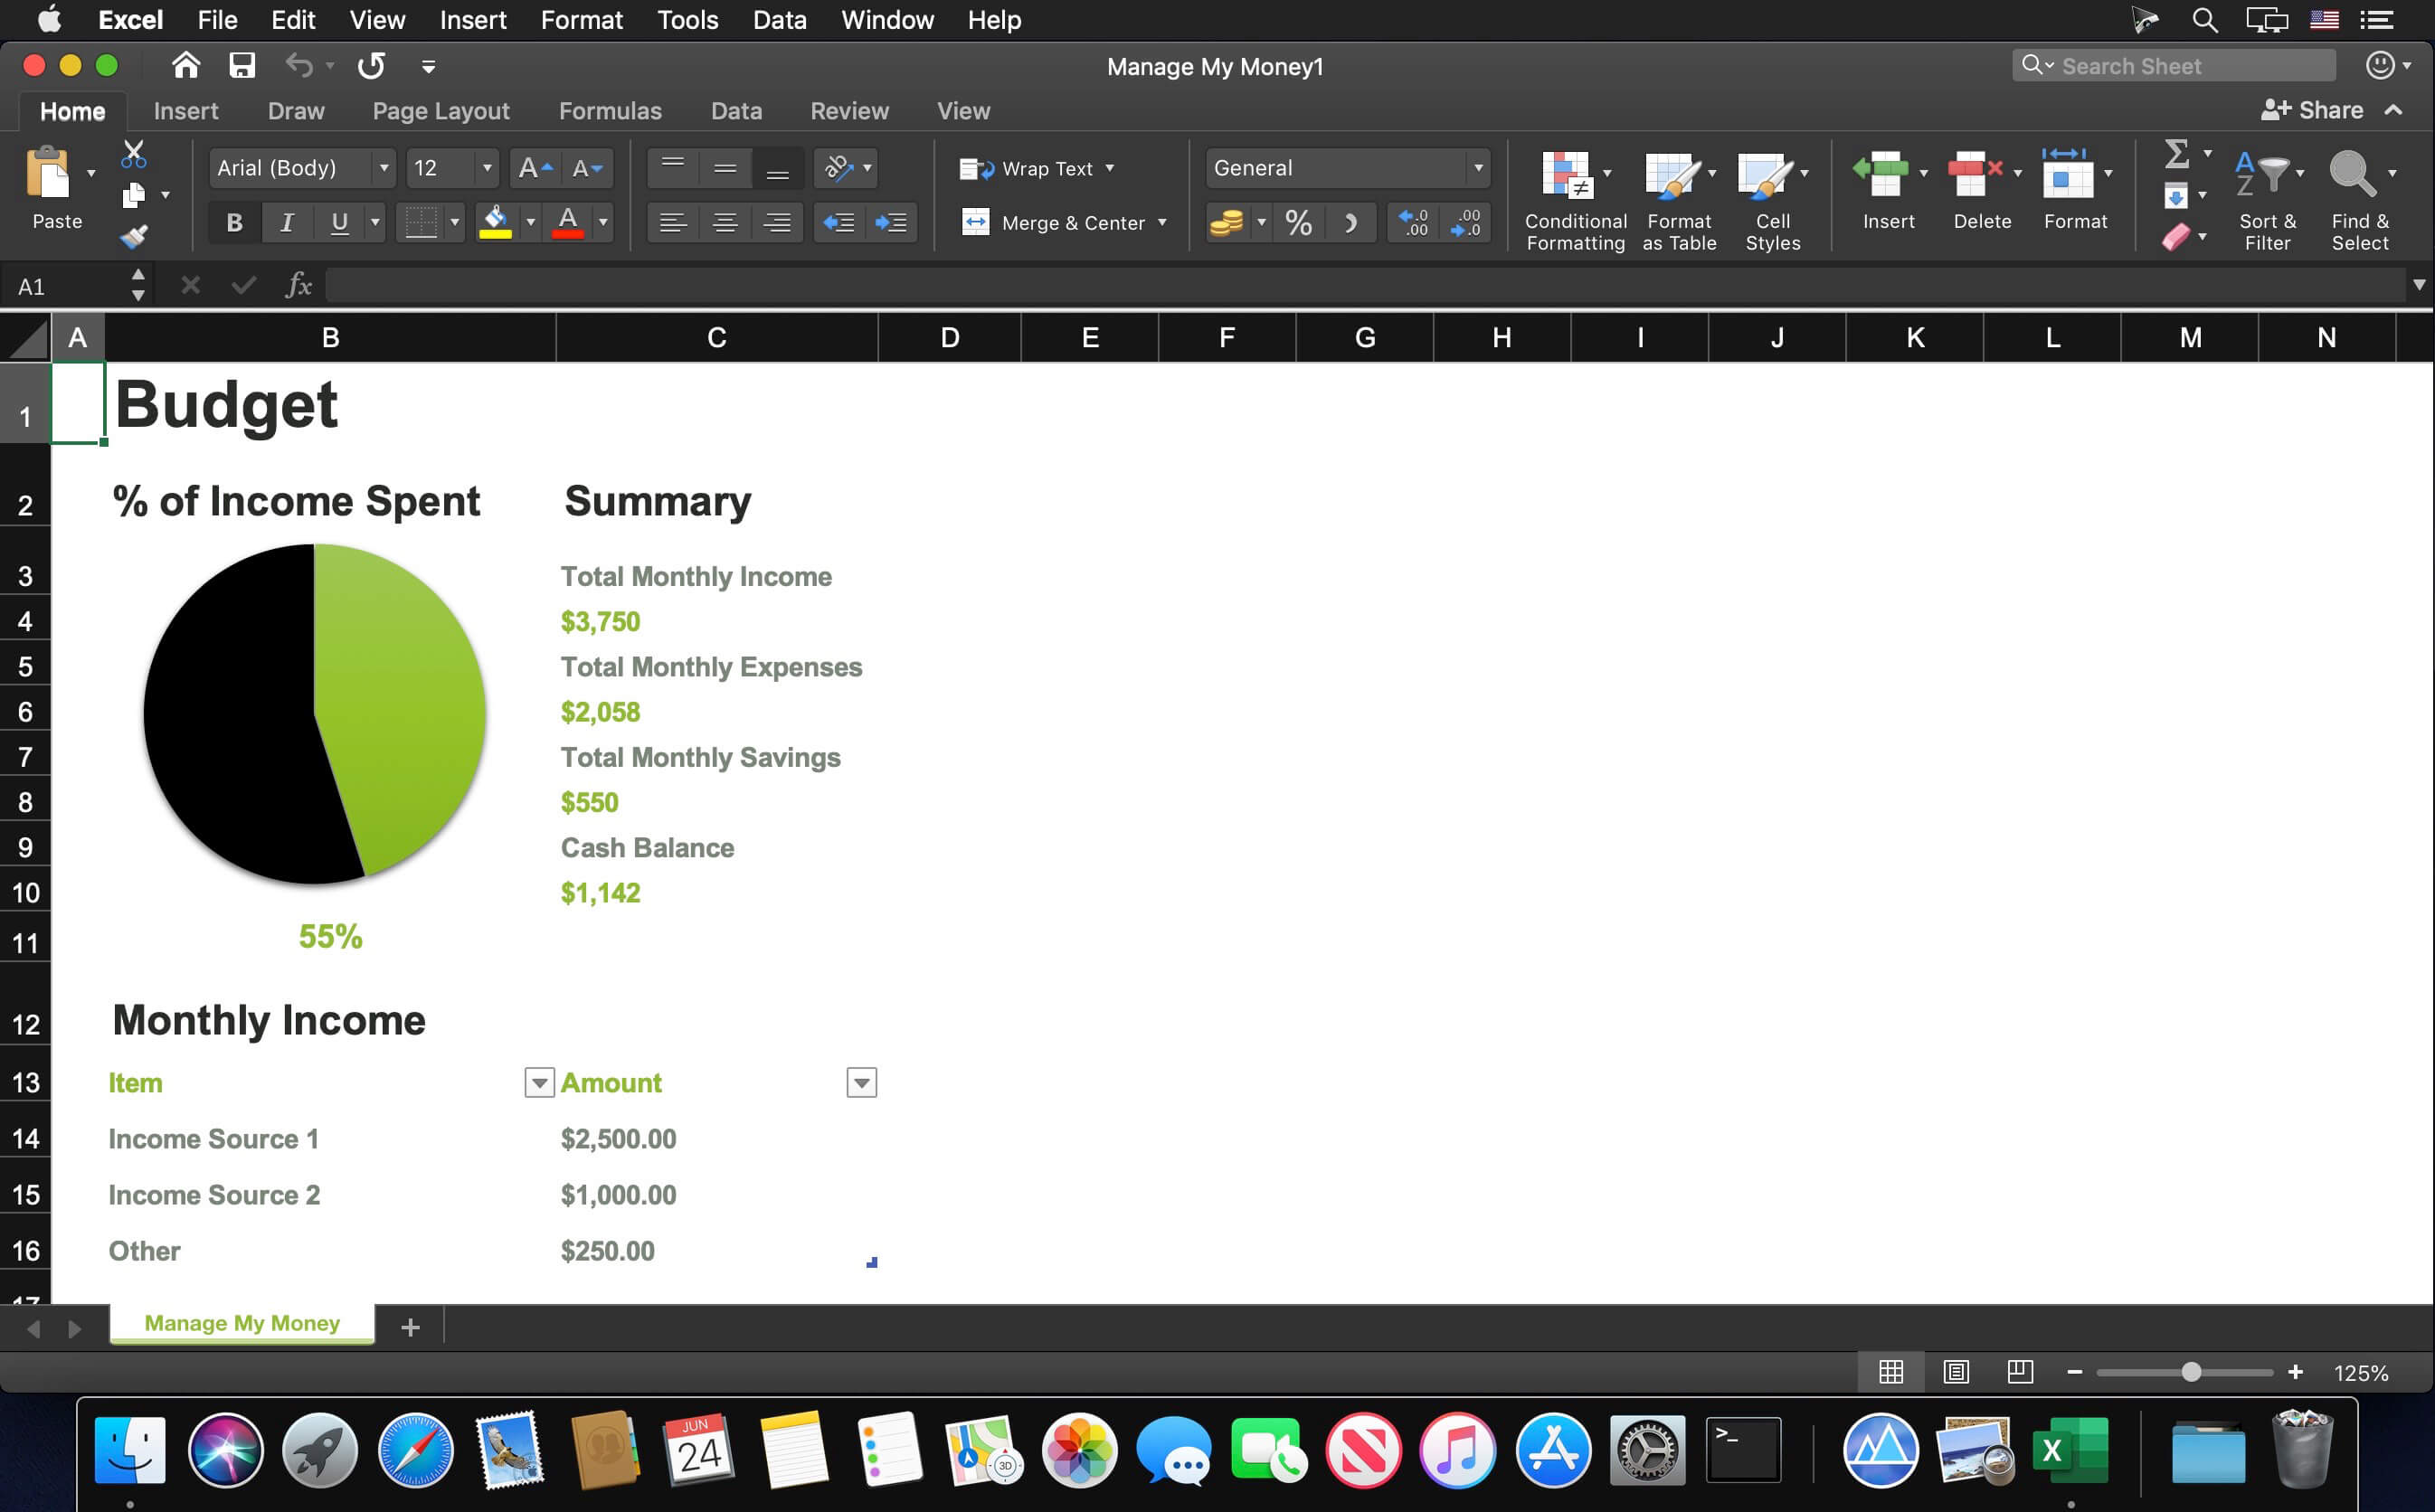Click the Data ribbon tab

pyautogui.click(x=737, y=108)
